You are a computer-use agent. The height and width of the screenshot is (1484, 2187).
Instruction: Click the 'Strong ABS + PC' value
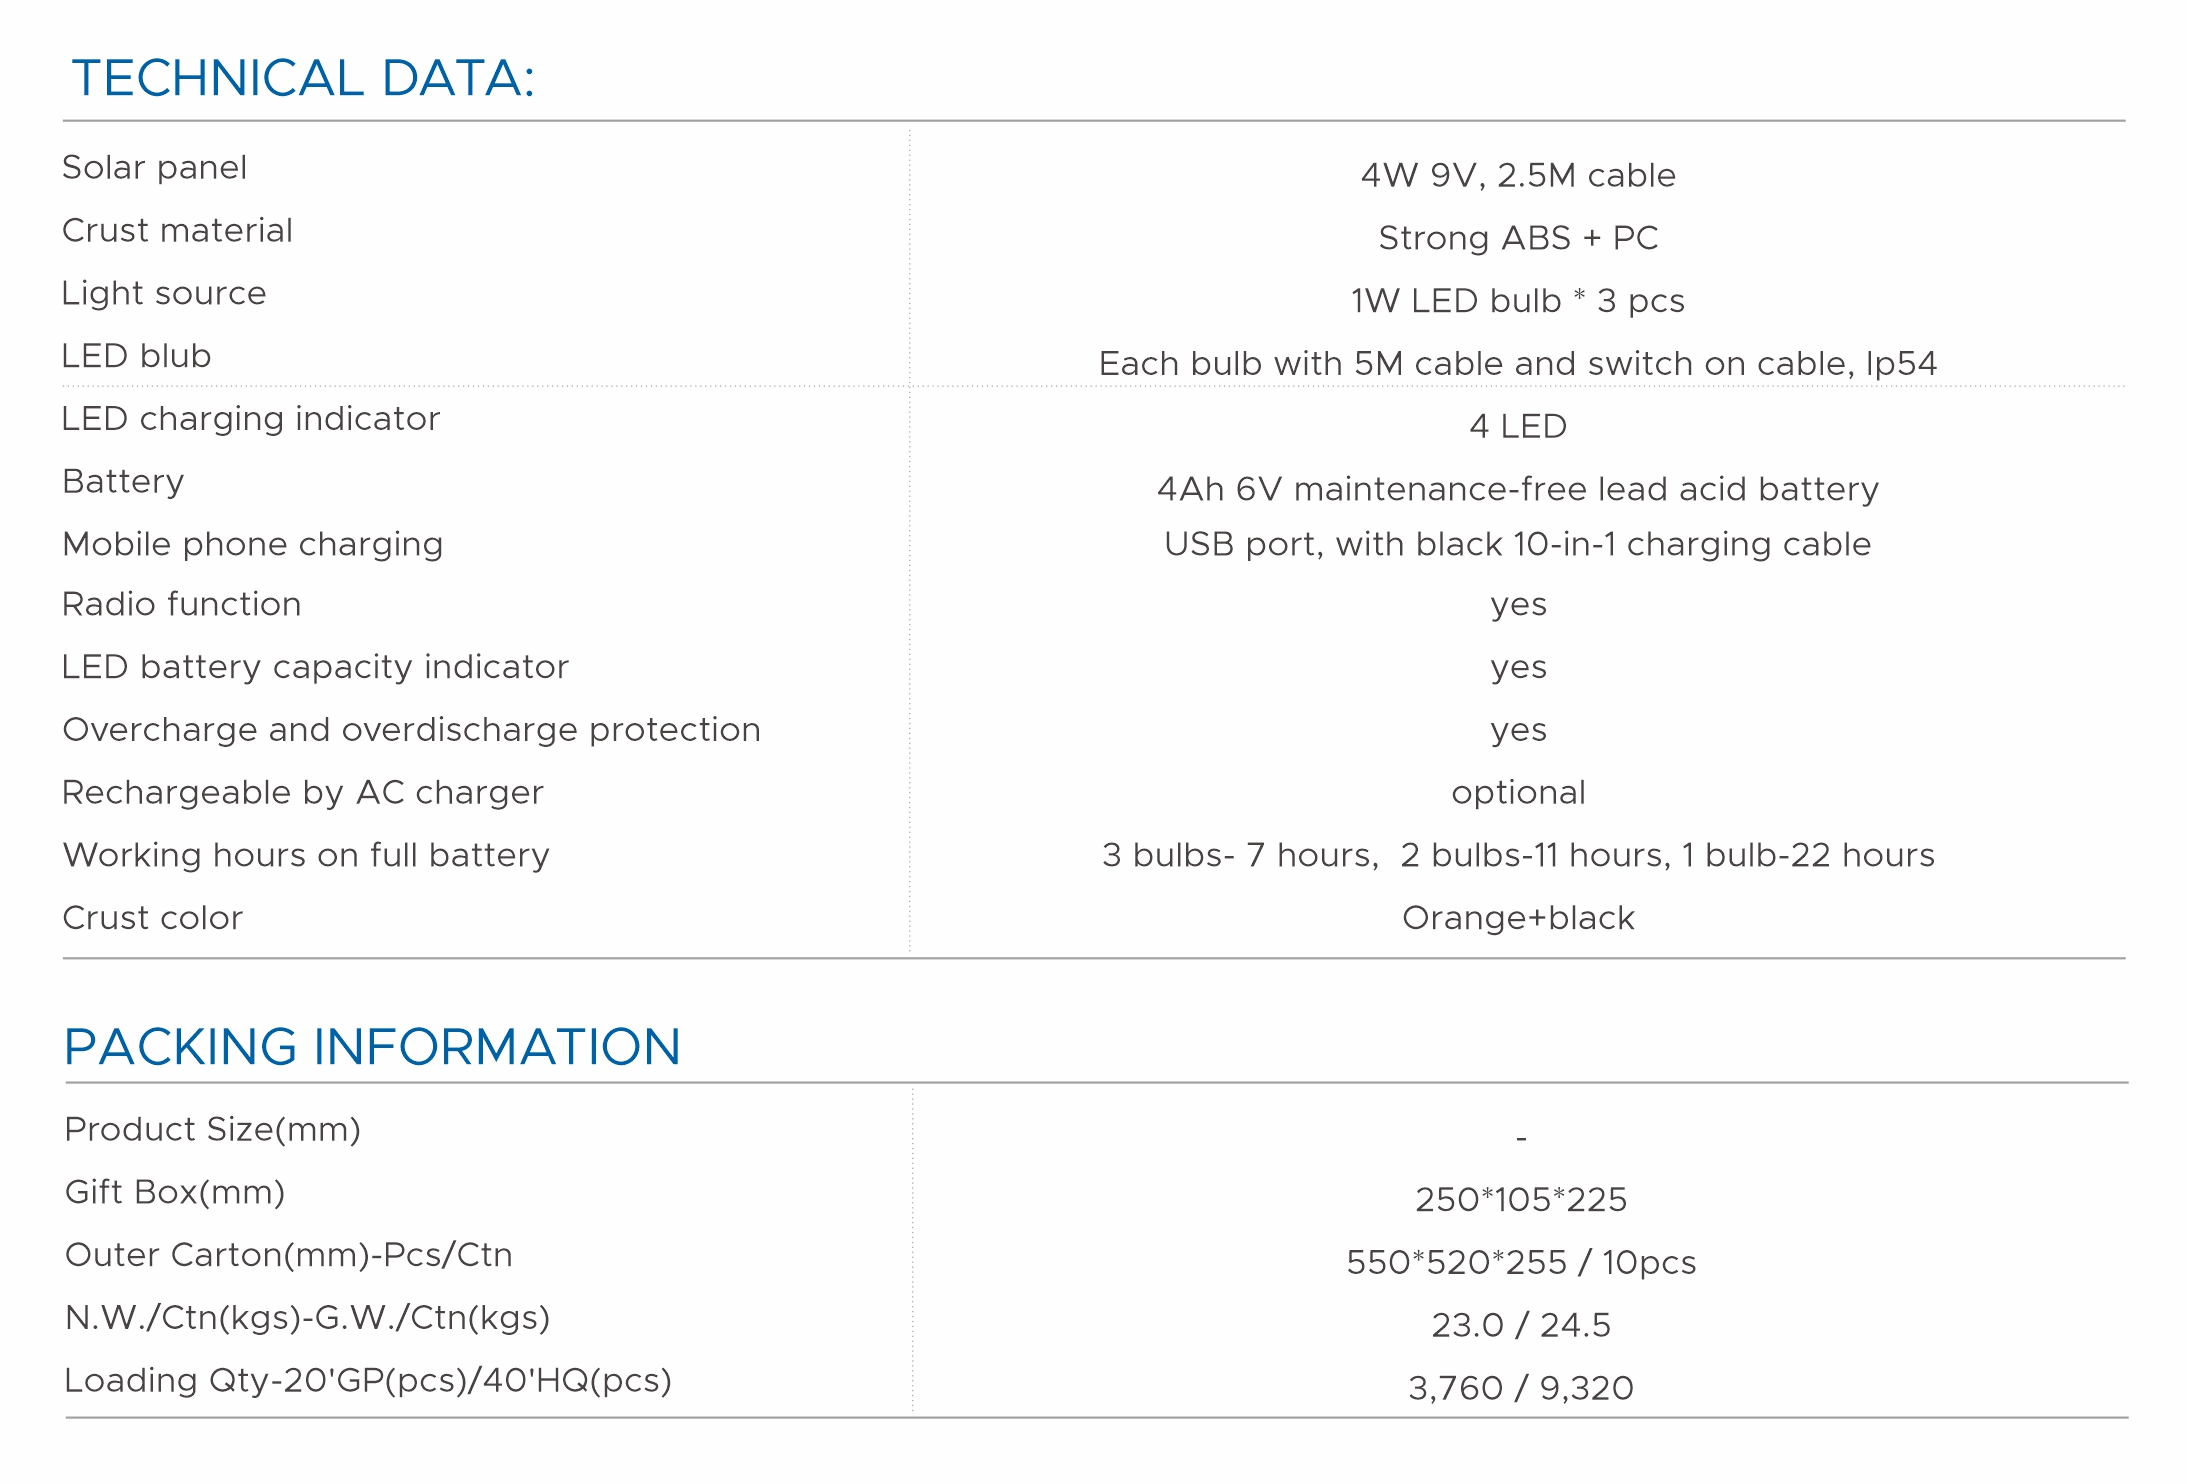tap(1517, 238)
